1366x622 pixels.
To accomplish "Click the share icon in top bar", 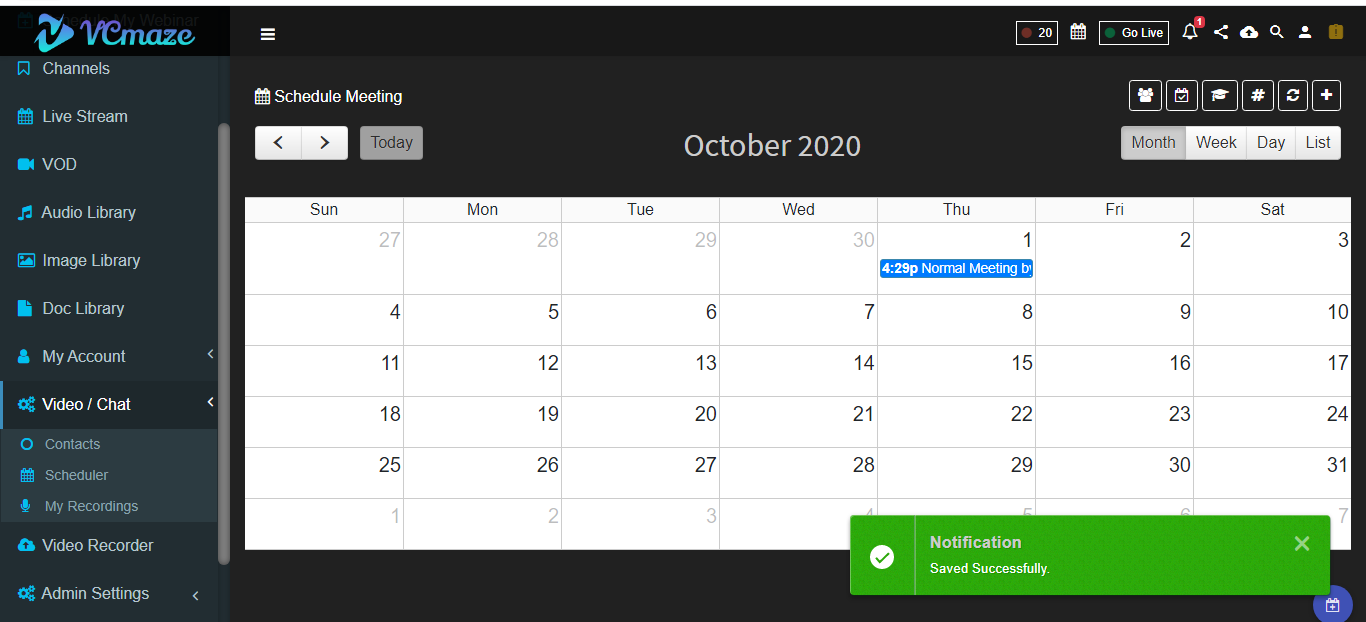I will (1221, 32).
